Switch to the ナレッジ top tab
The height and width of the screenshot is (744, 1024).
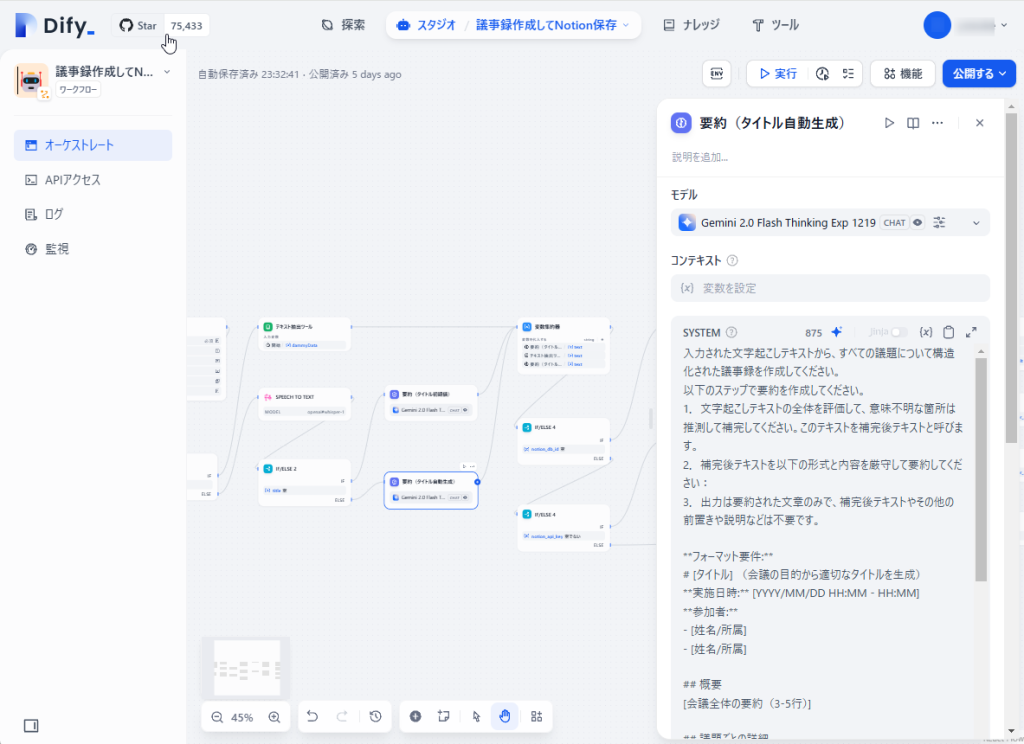pos(692,25)
